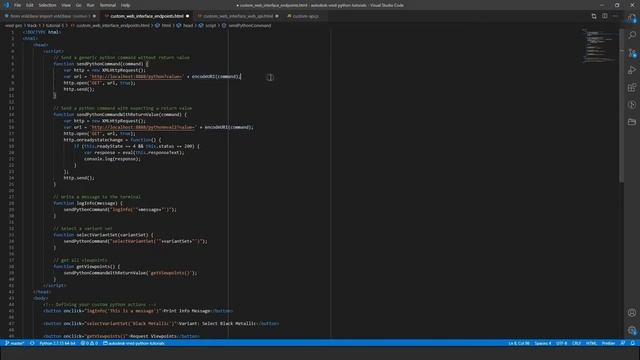Close the custom_web_interface_web_api.html tab via its dot
This screenshot has height=360, width=640.
[x=277, y=16]
